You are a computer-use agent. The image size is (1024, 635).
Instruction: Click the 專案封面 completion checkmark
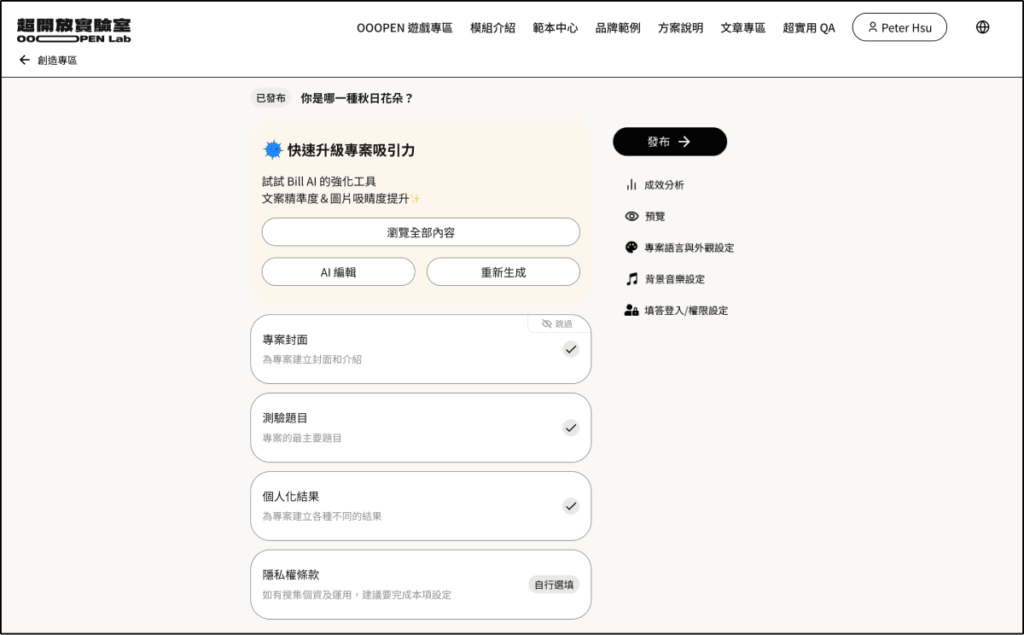click(570, 349)
